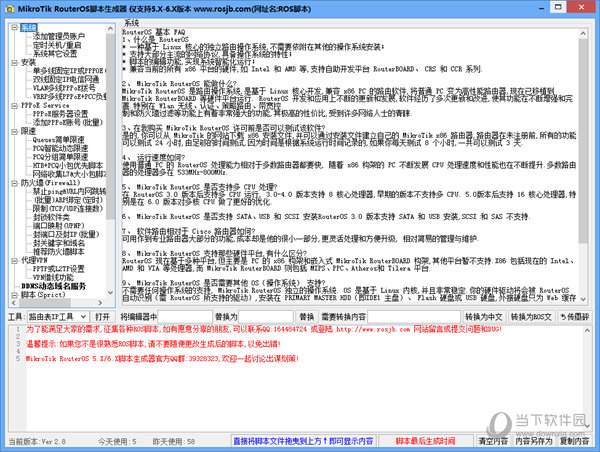600x452 pixels.
Task: Open 双线固定IP电信网通 tree item
Action: [x=66, y=79]
